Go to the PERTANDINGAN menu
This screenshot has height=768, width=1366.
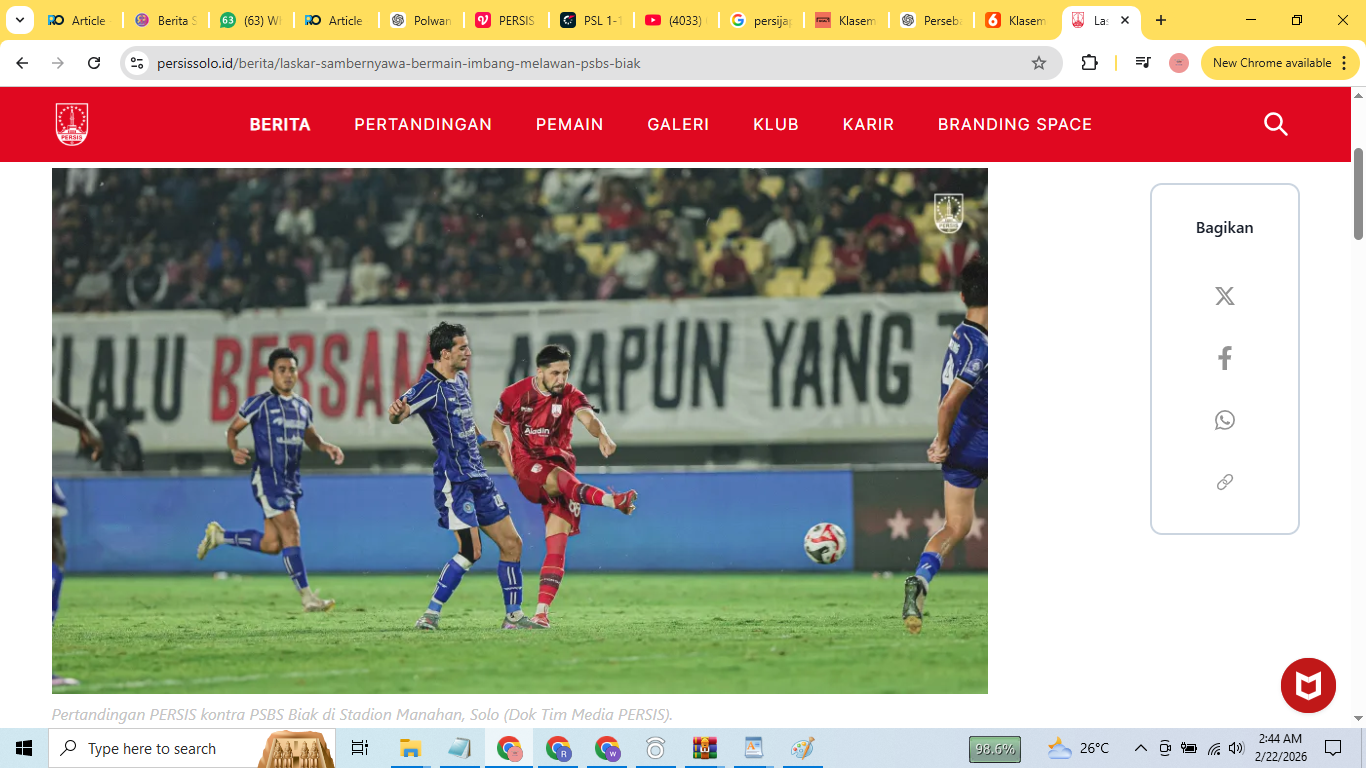423,125
